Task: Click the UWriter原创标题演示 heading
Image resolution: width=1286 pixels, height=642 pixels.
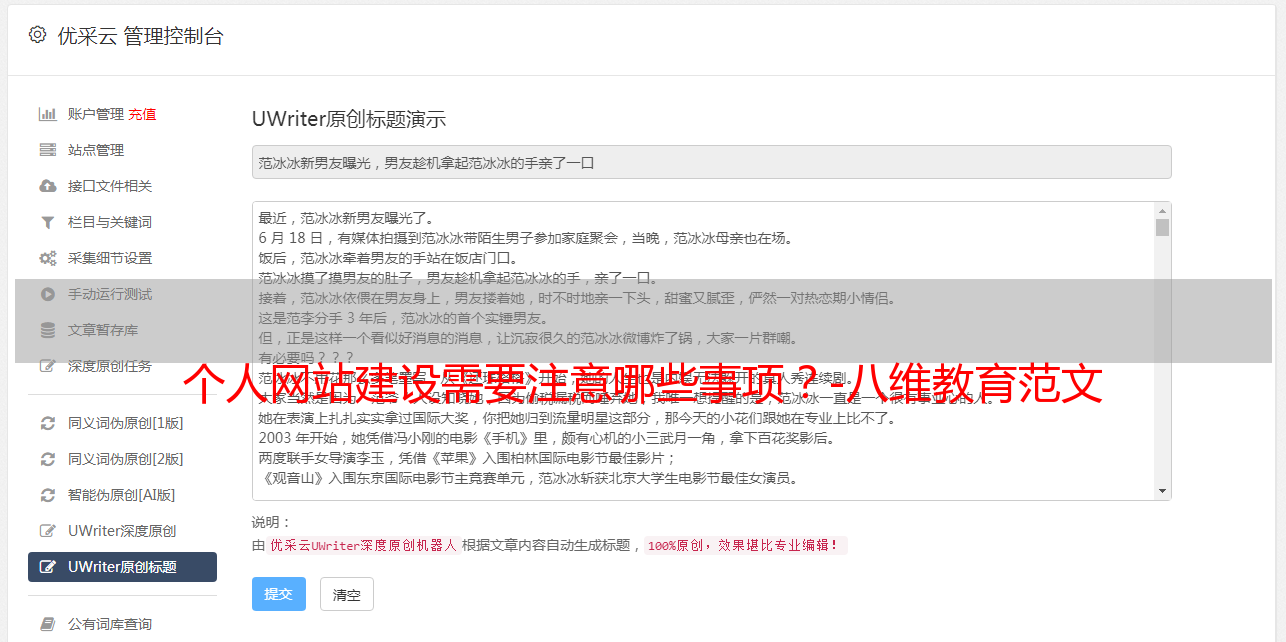Action: click(349, 119)
